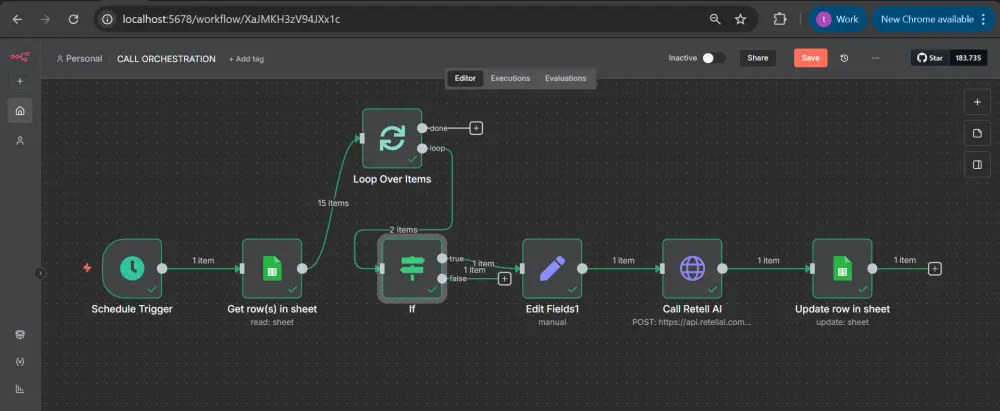Switch to the Evaluations tab
Image resolution: width=1000 pixels, height=411 pixels.
pyautogui.click(x=565, y=78)
